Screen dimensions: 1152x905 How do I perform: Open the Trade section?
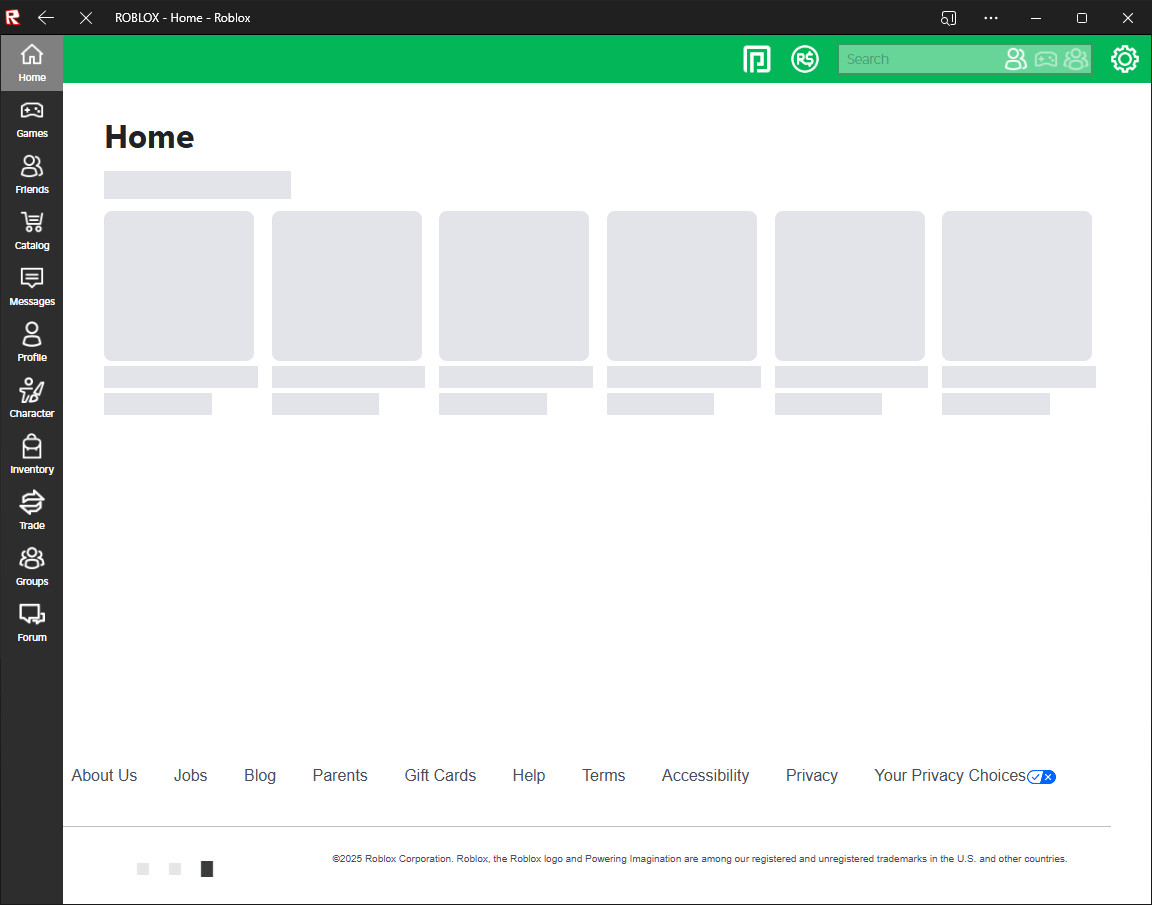[x=31, y=509]
